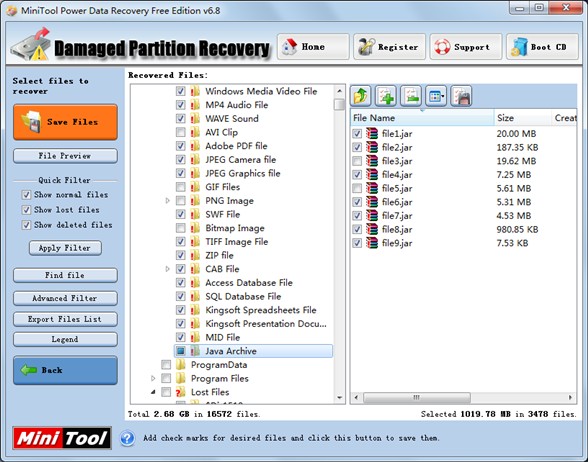
Task: Toggle the Java Archive checkbox
Action: (x=180, y=351)
